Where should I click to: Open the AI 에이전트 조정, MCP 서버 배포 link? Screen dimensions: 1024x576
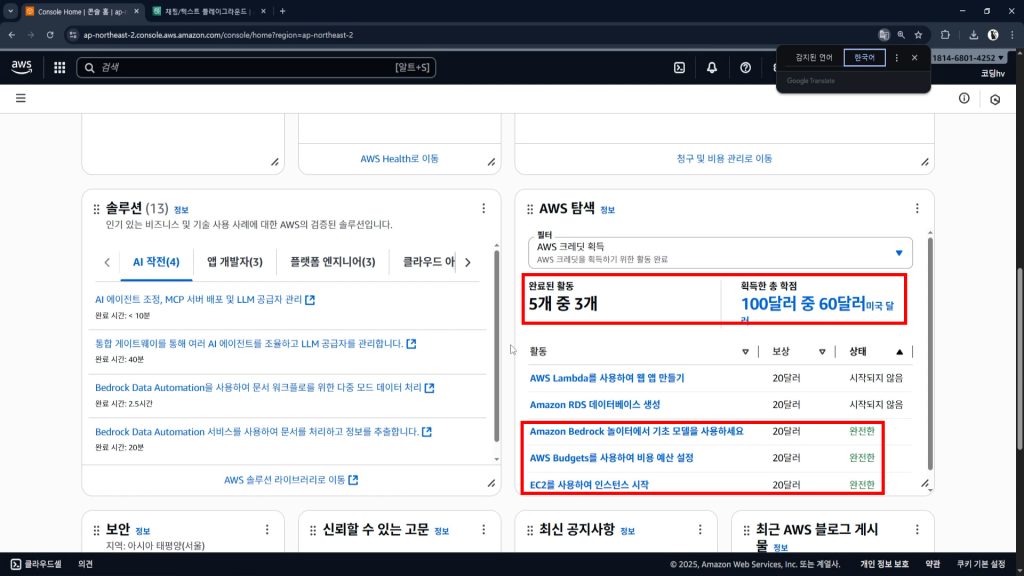coord(204,300)
